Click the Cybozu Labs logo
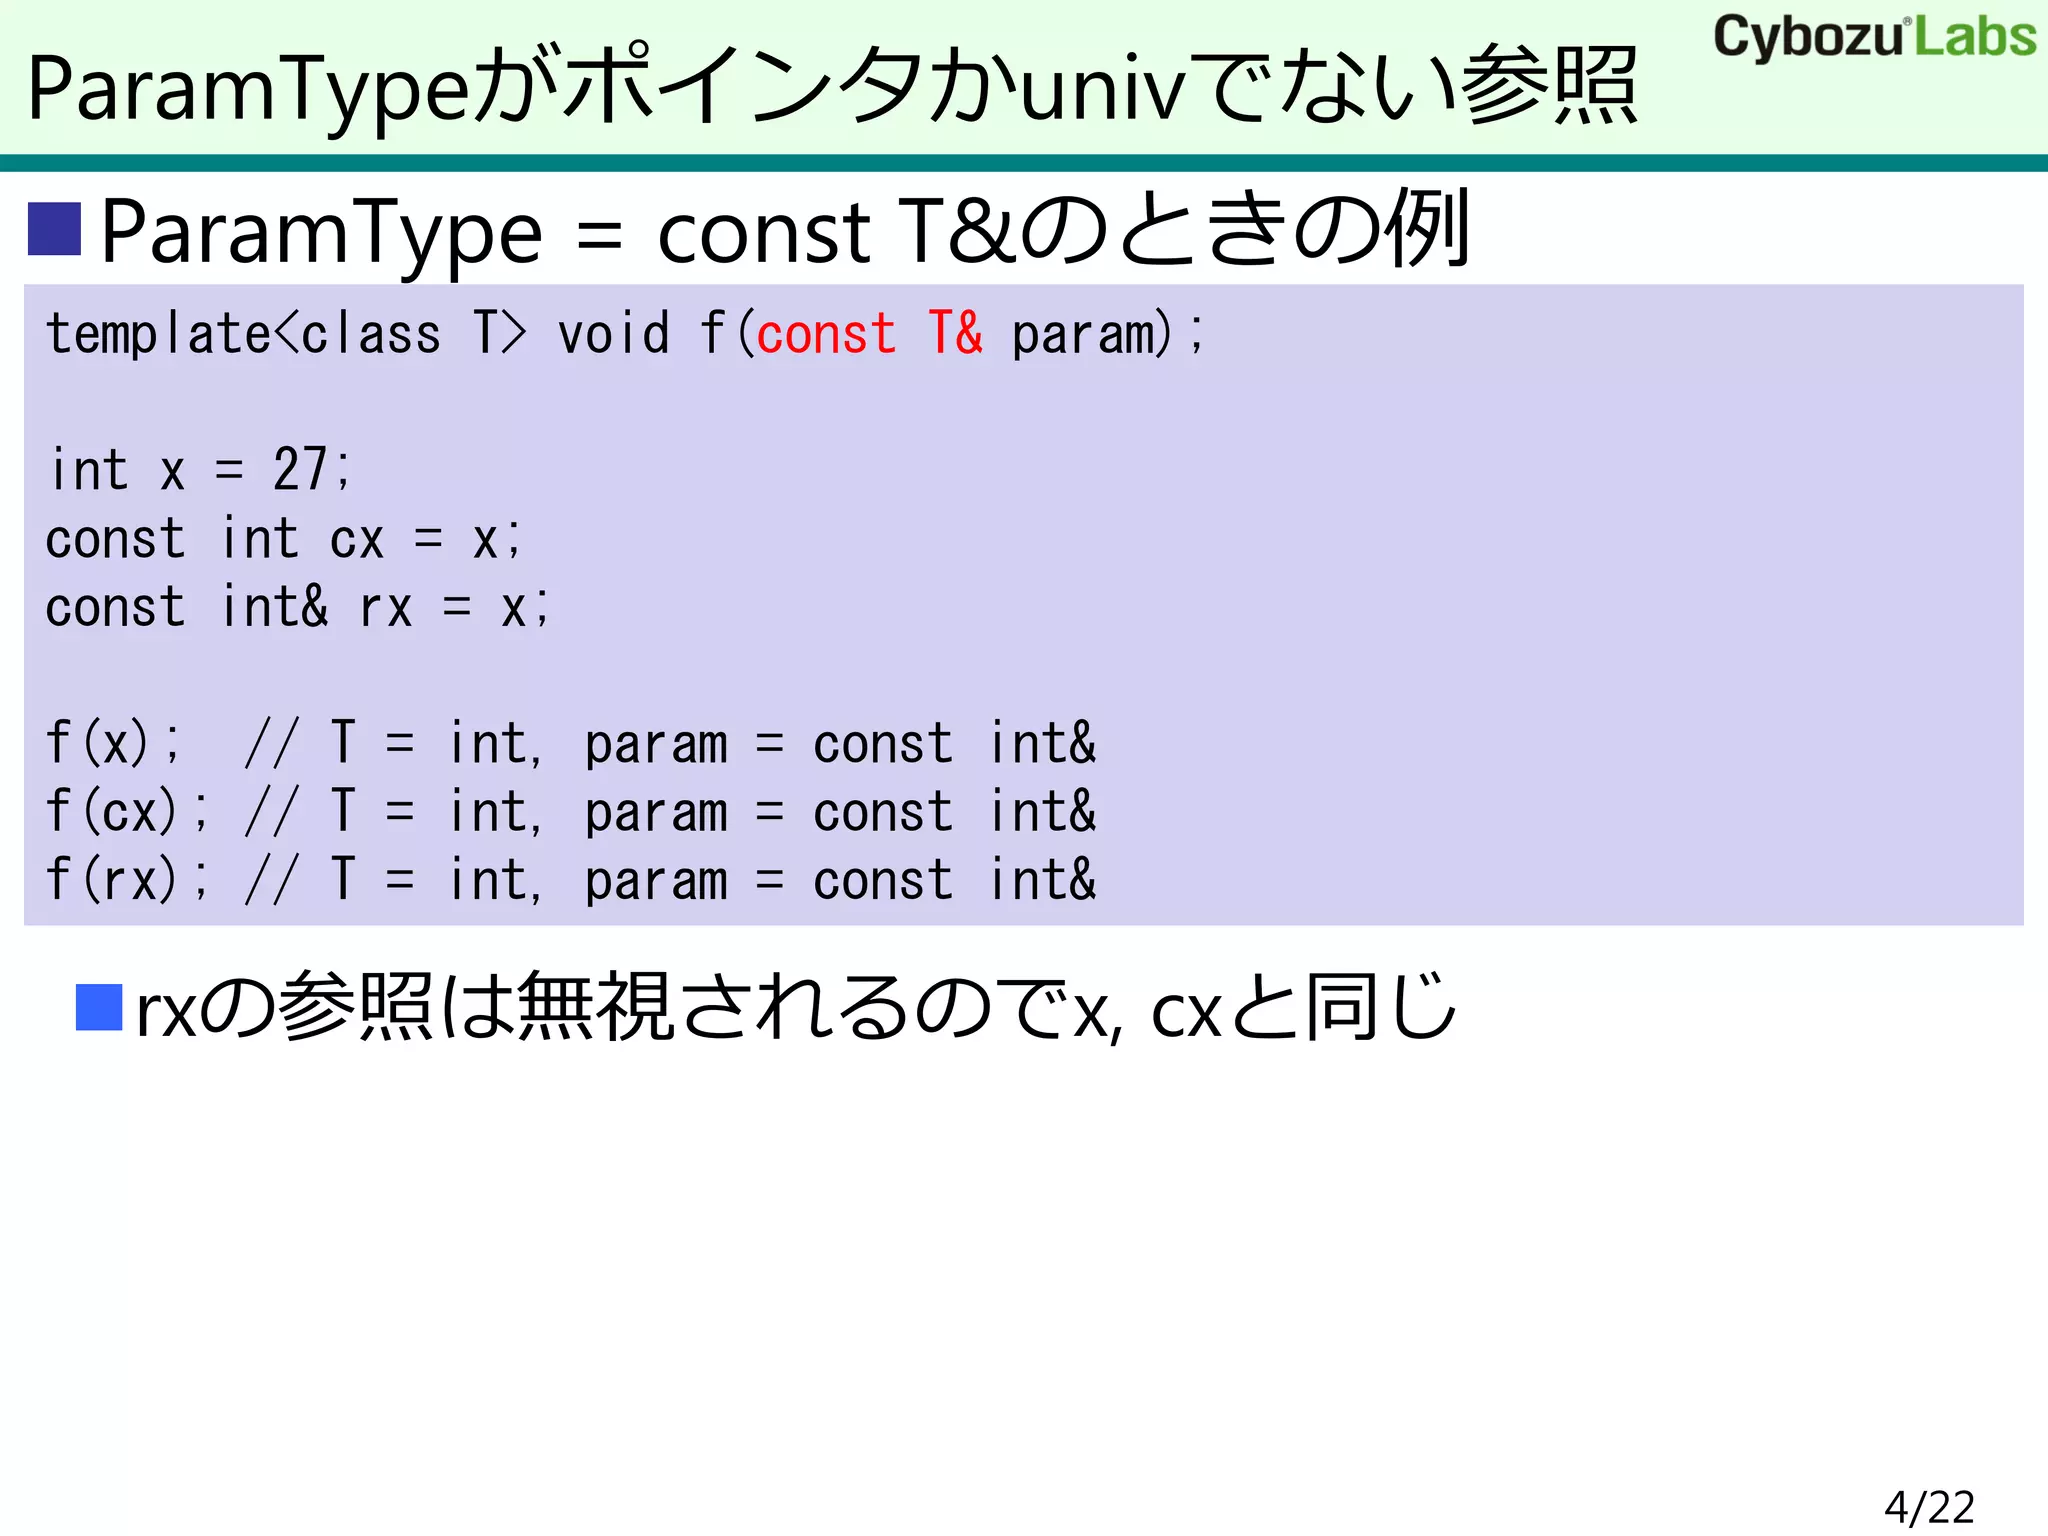 (x=1874, y=37)
